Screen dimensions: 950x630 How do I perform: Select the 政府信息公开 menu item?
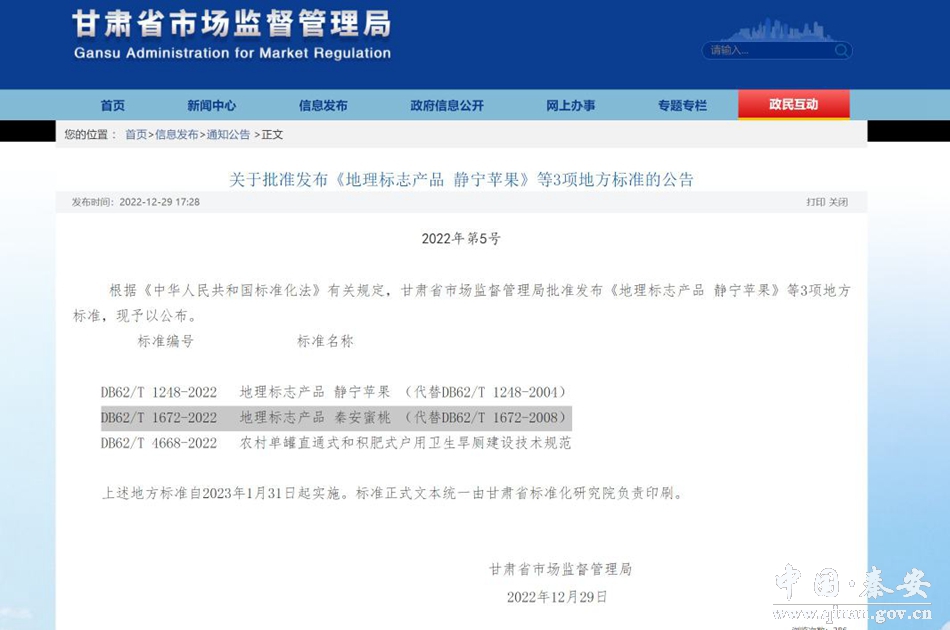447,105
